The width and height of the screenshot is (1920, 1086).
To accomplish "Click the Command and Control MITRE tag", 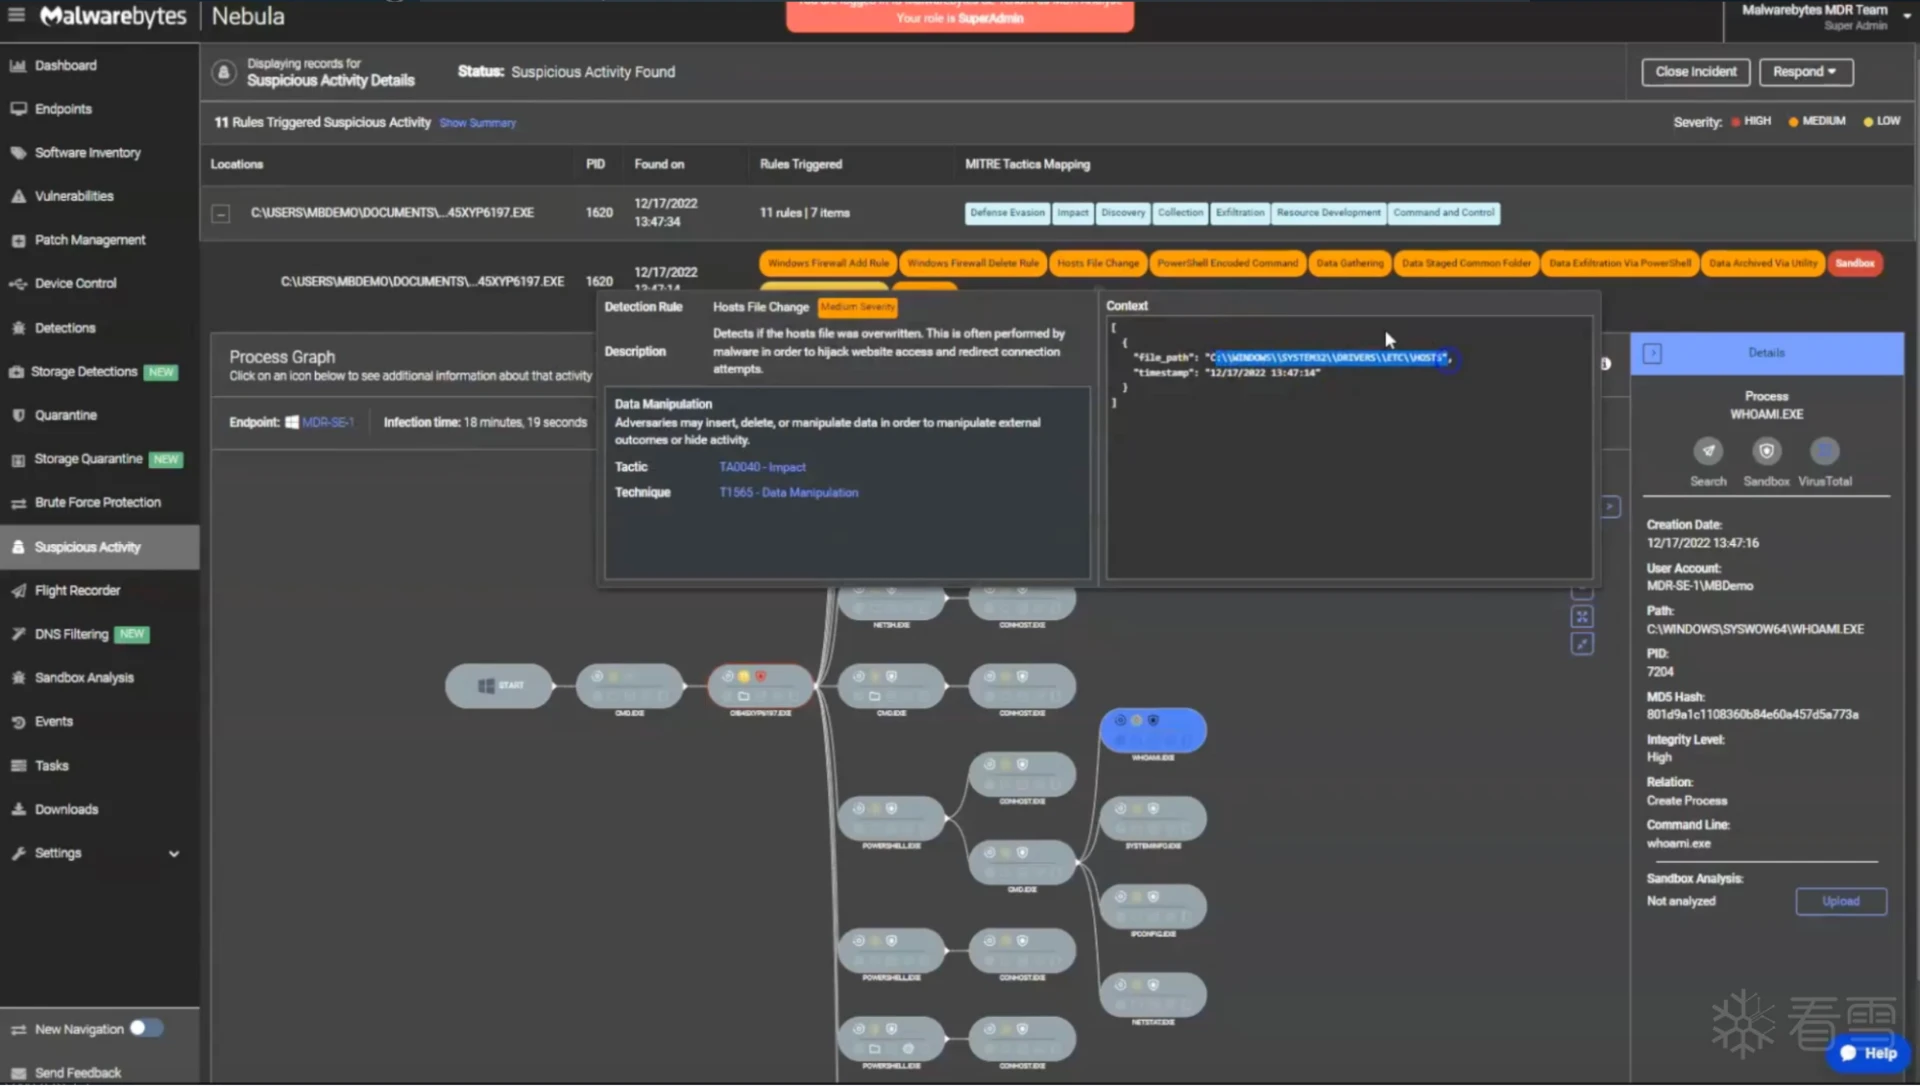I will click(x=1444, y=213).
